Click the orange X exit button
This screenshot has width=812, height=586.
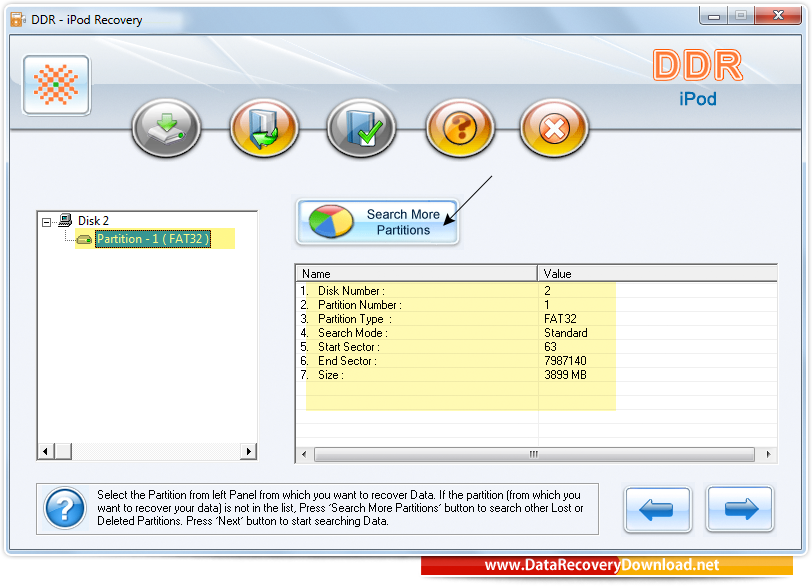554,128
